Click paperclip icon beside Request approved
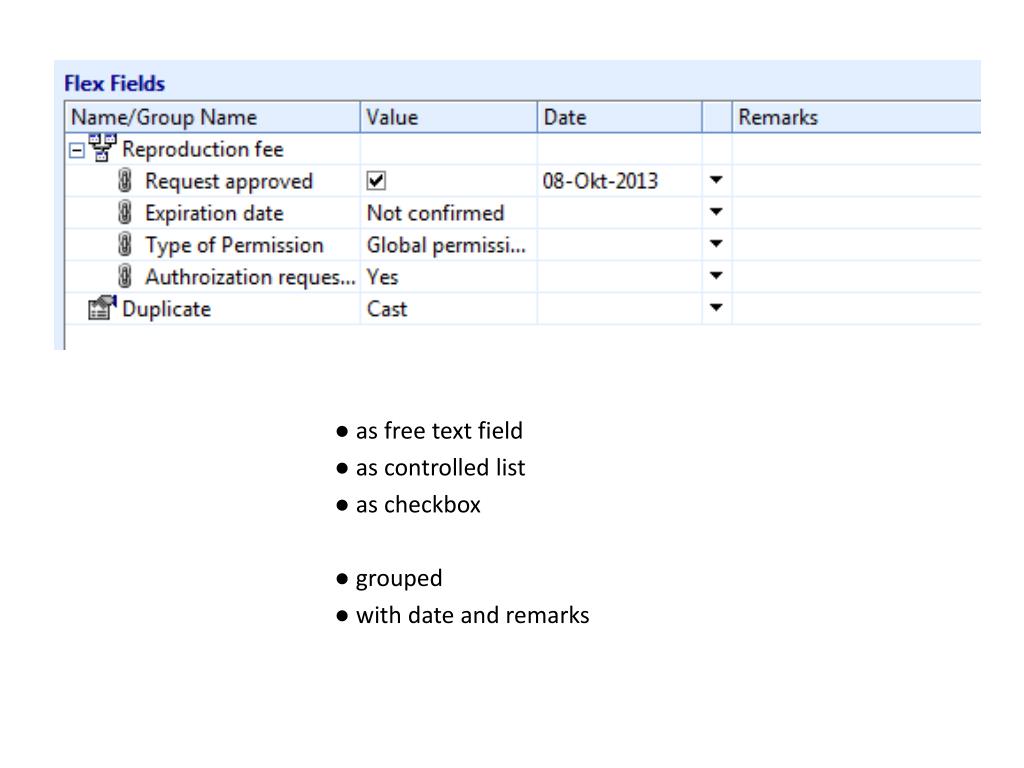Image resolution: width=1024 pixels, height=768 pixels. (125, 181)
